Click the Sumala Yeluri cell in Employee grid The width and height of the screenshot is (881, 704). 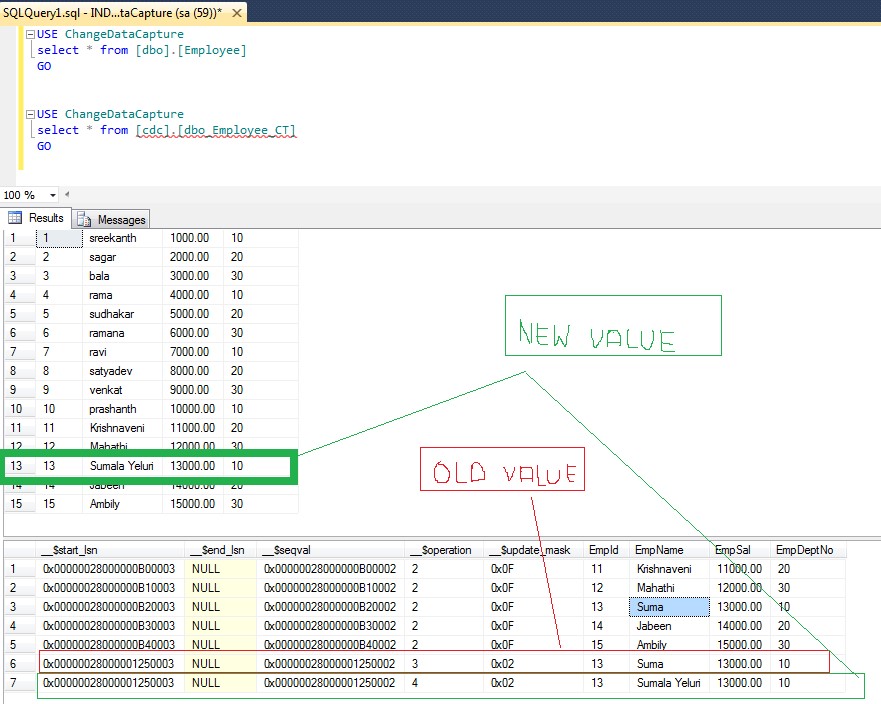[121, 466]
